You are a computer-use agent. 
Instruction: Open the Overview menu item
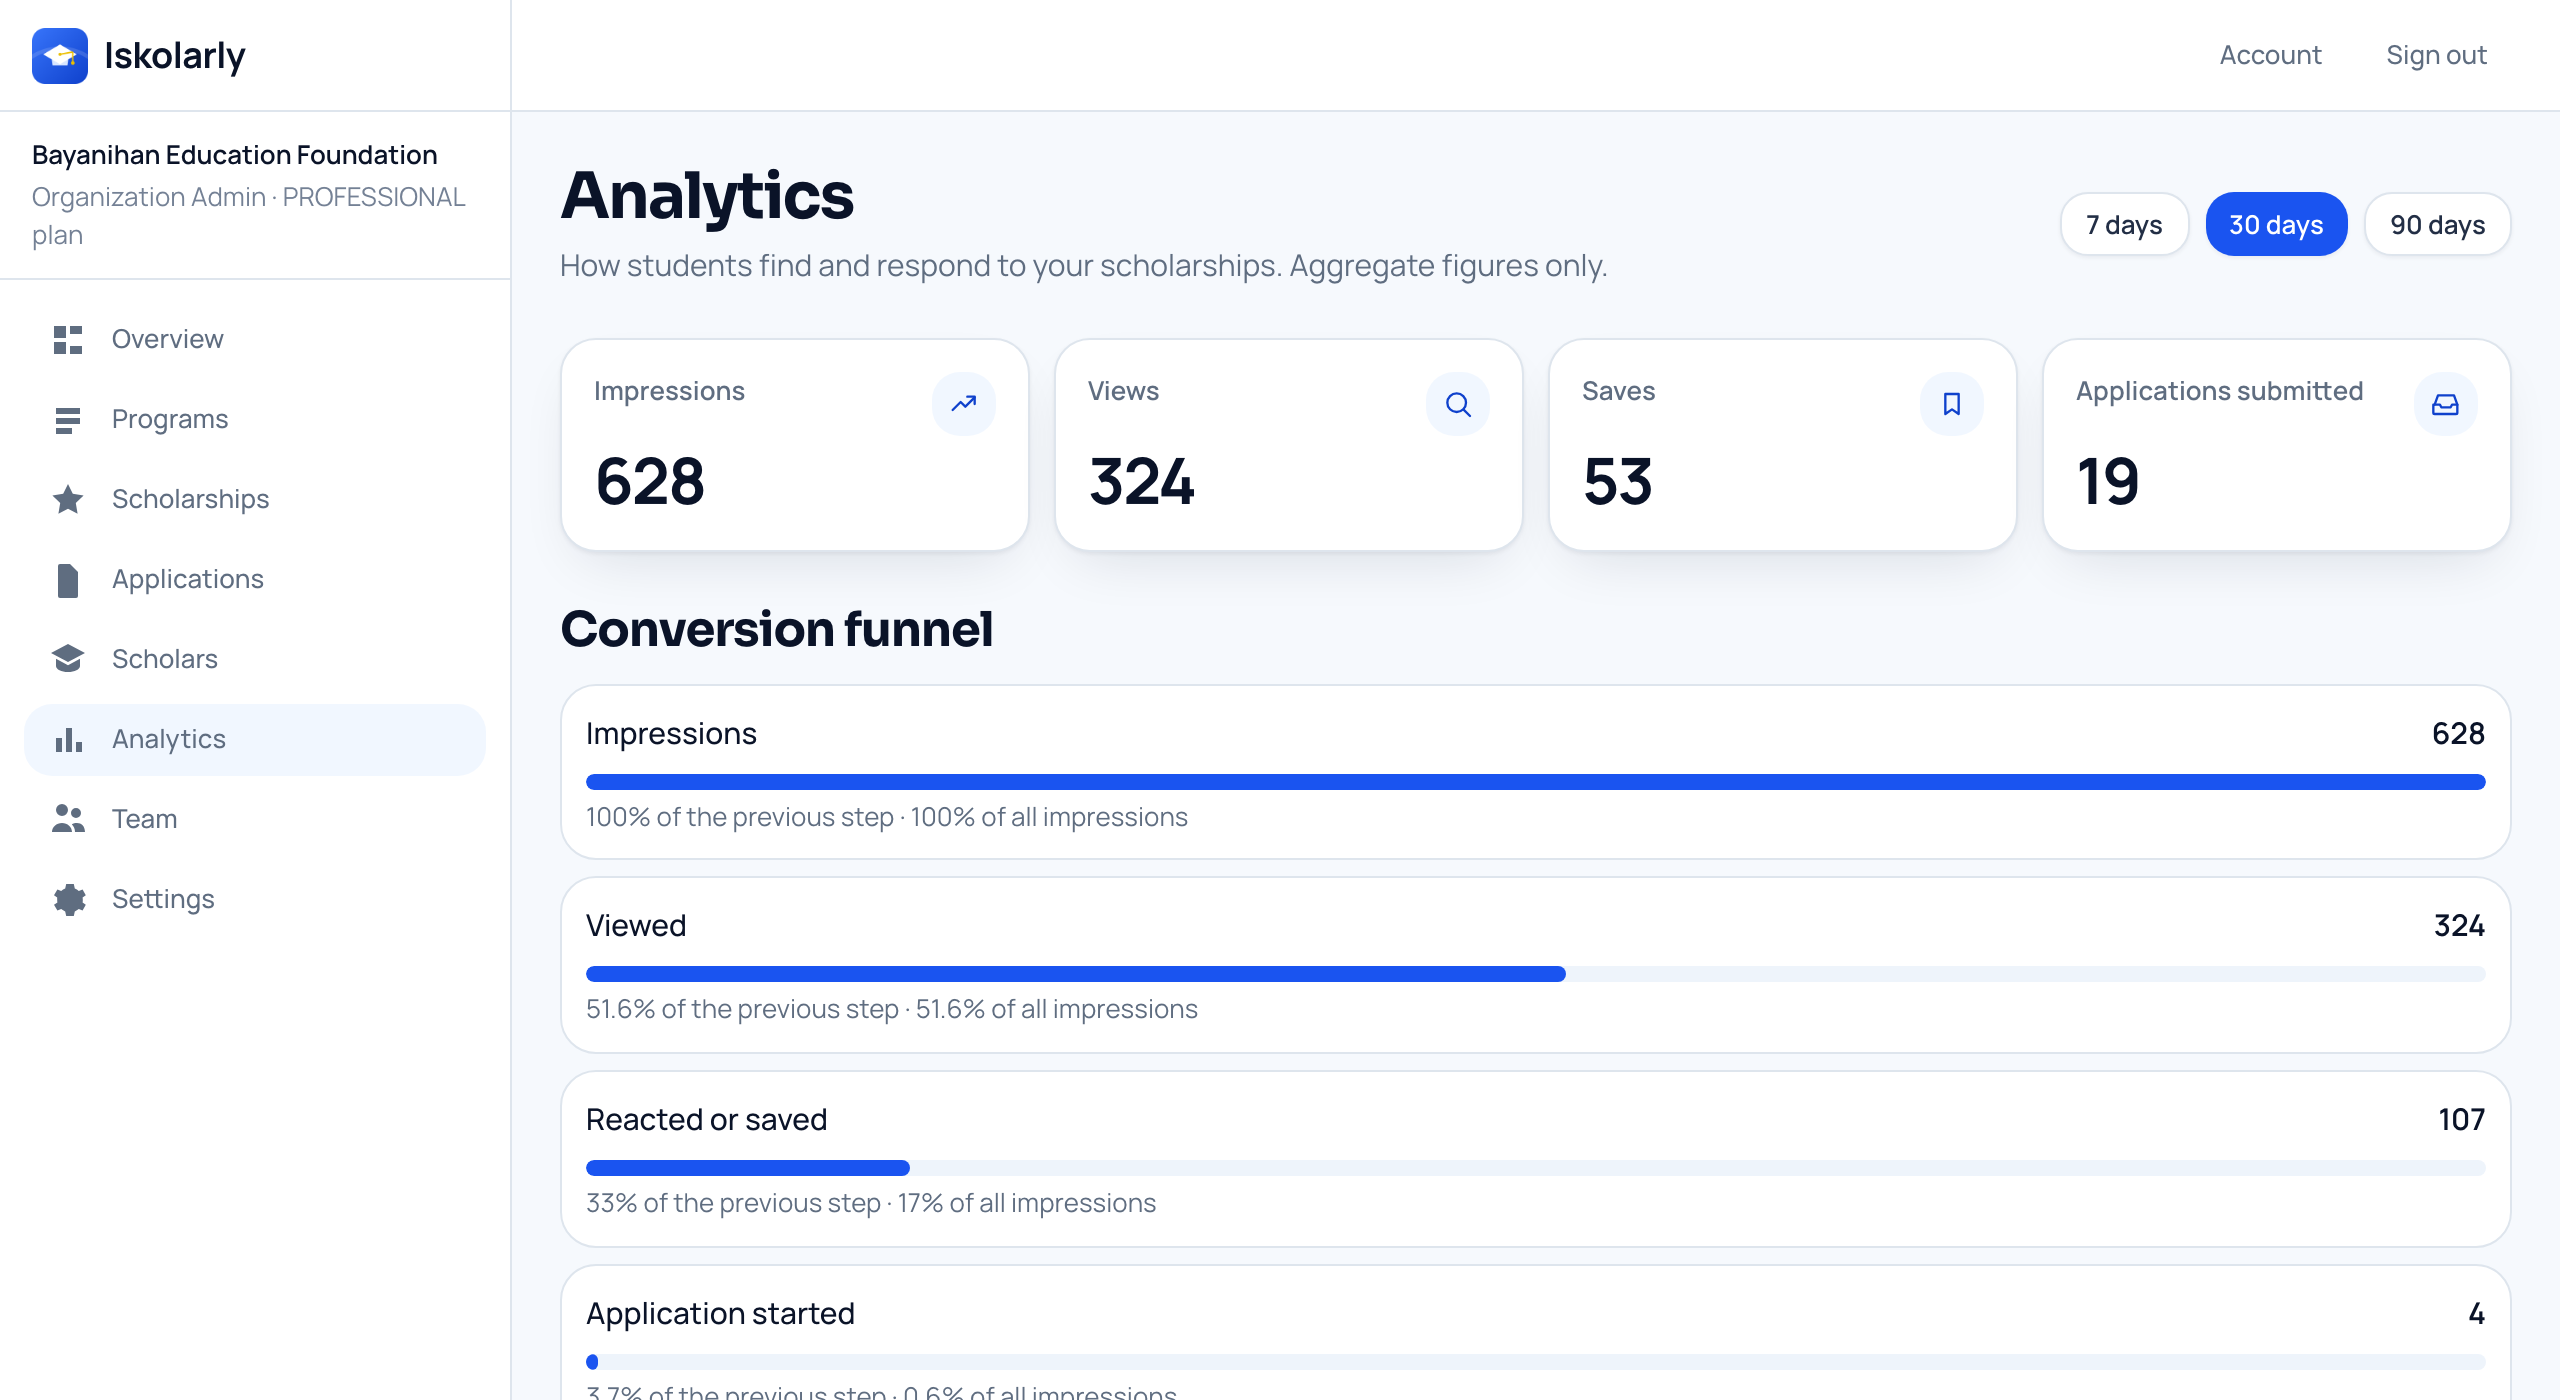(x=255, y=339)
